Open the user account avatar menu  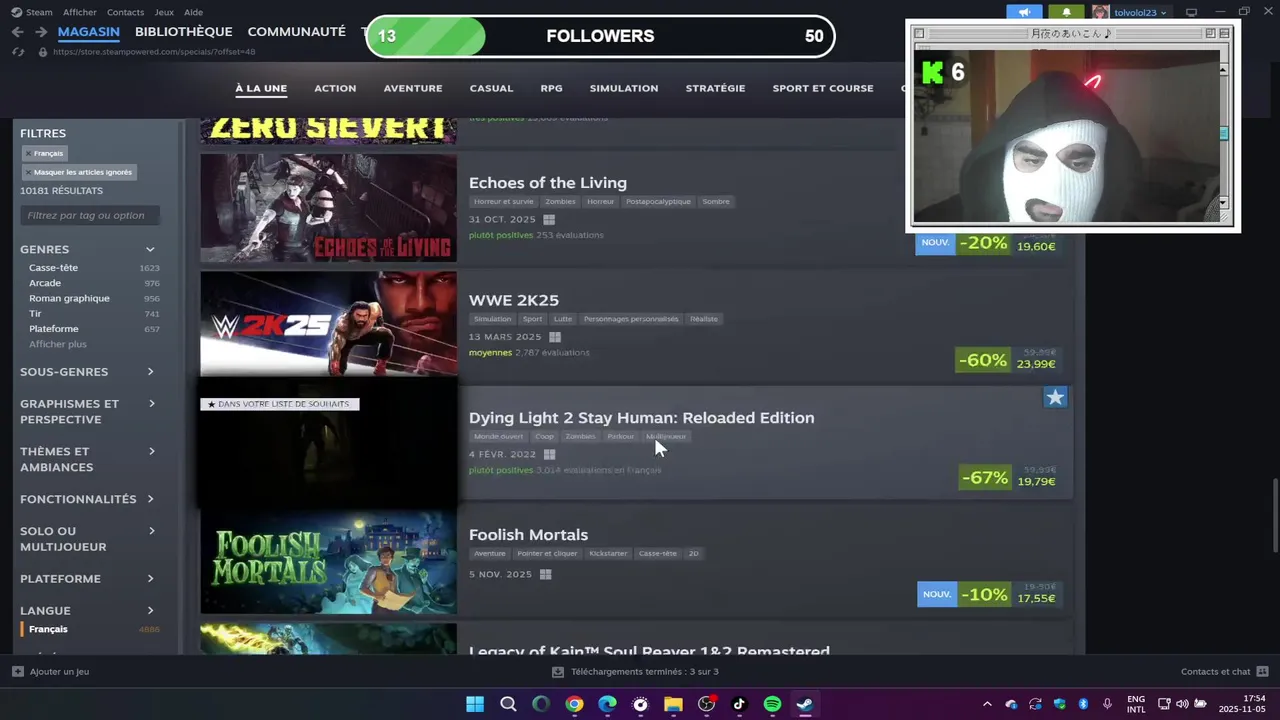click(x=1101, y=12)
